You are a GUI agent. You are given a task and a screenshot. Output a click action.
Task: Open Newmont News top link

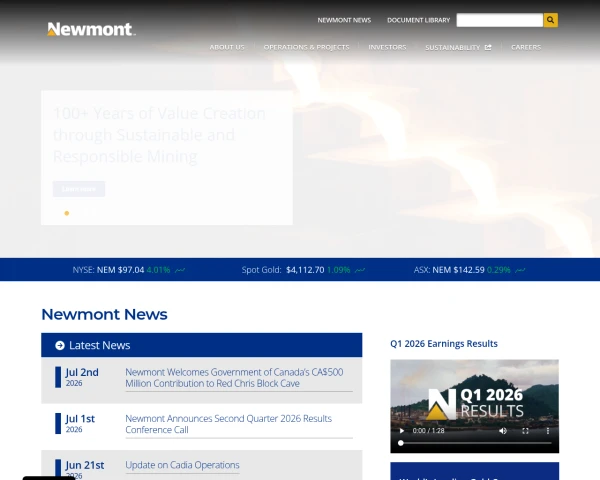point(344,20)
